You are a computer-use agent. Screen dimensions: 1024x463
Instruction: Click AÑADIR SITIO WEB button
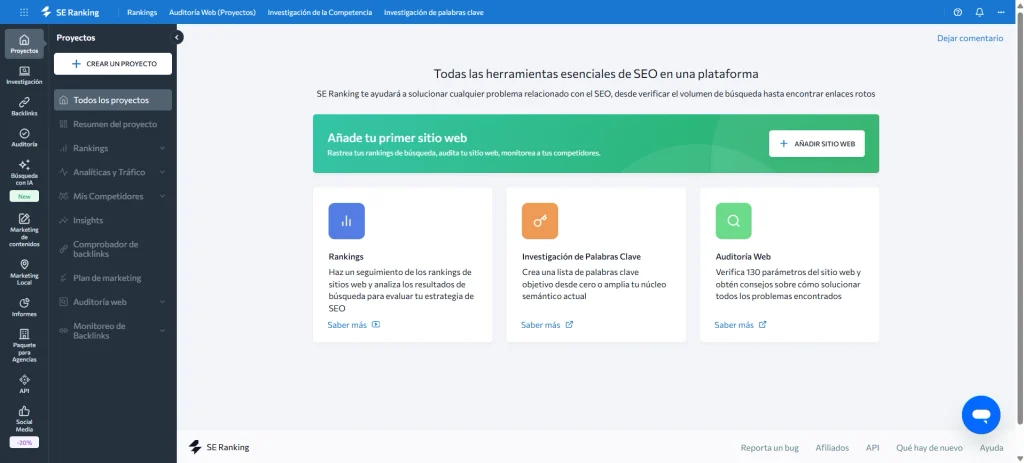coord(816,144)
